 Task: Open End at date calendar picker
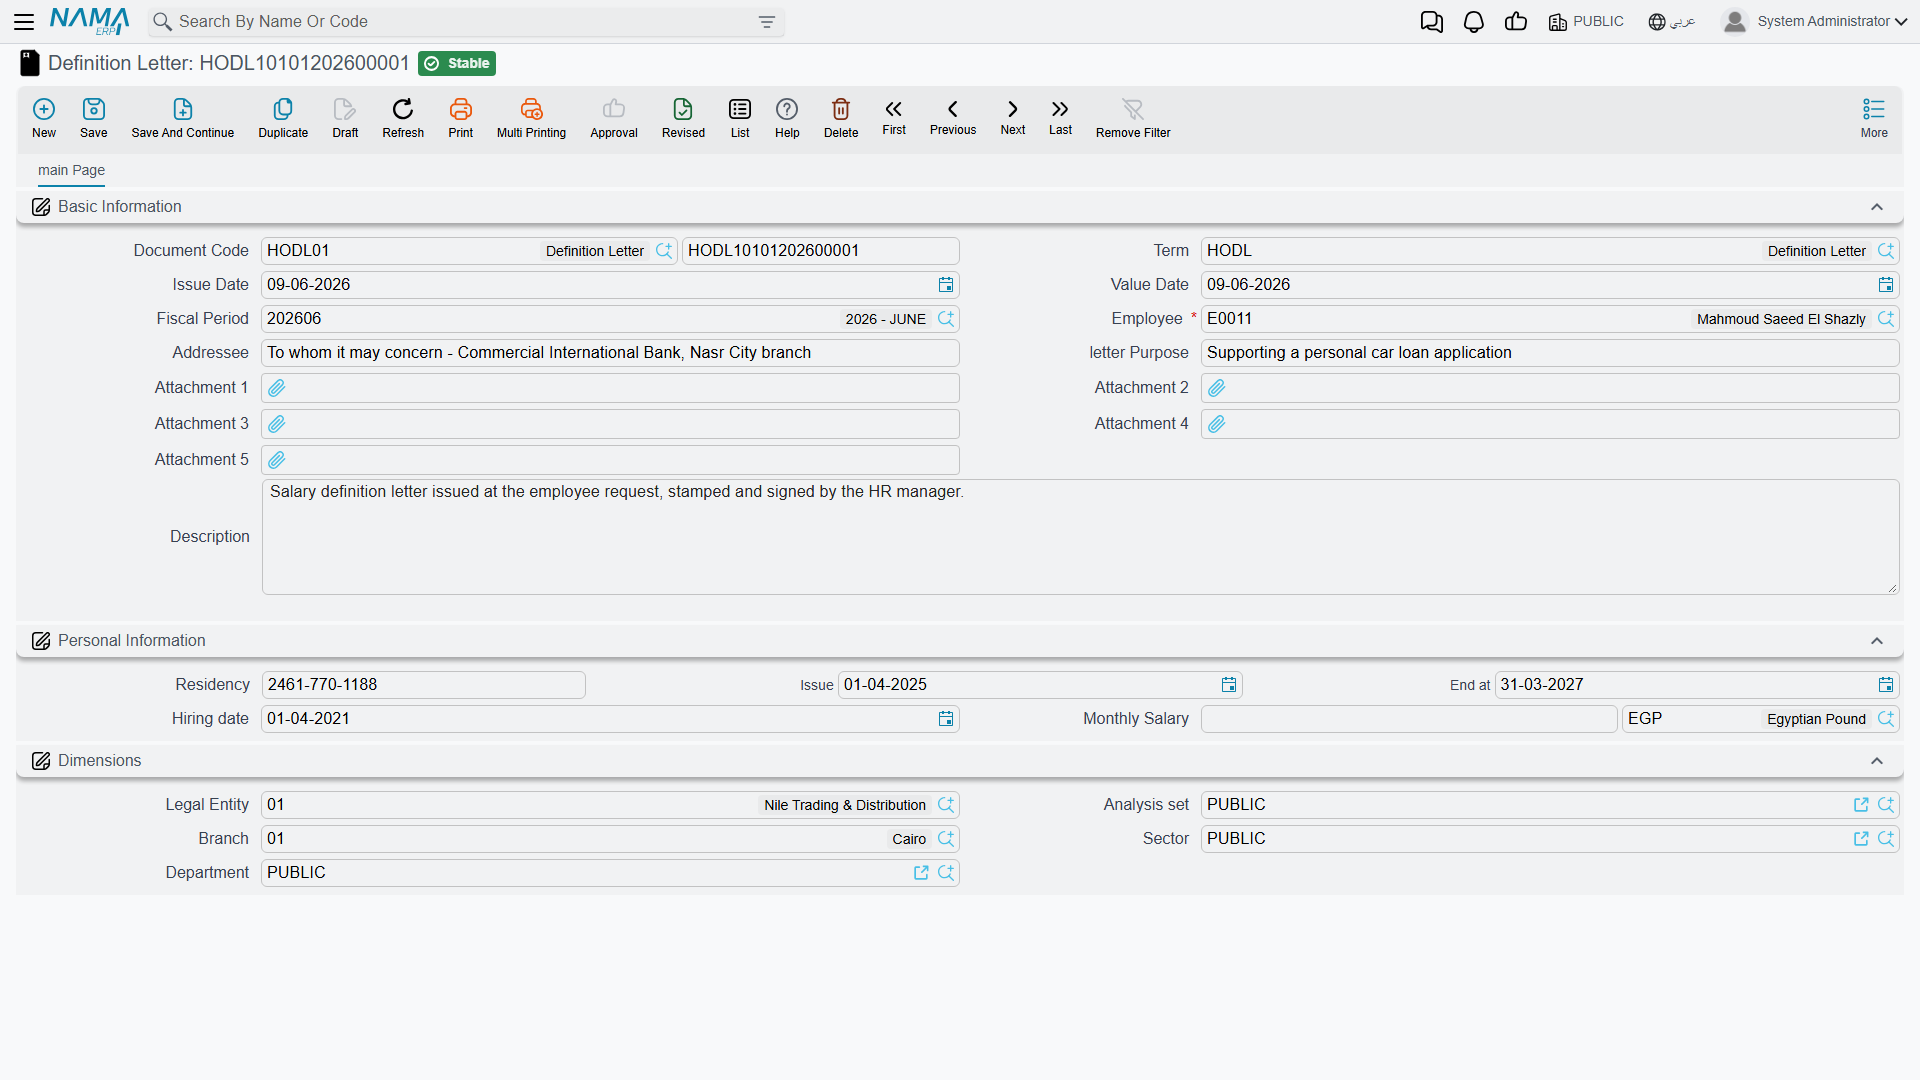tap(1886, 685)
